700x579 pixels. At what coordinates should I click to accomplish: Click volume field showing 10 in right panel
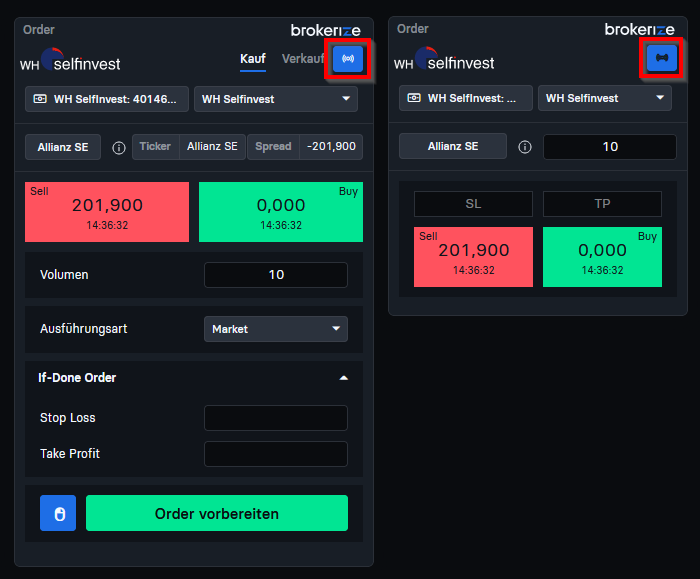pyautogui.click(x=610, y=146)
